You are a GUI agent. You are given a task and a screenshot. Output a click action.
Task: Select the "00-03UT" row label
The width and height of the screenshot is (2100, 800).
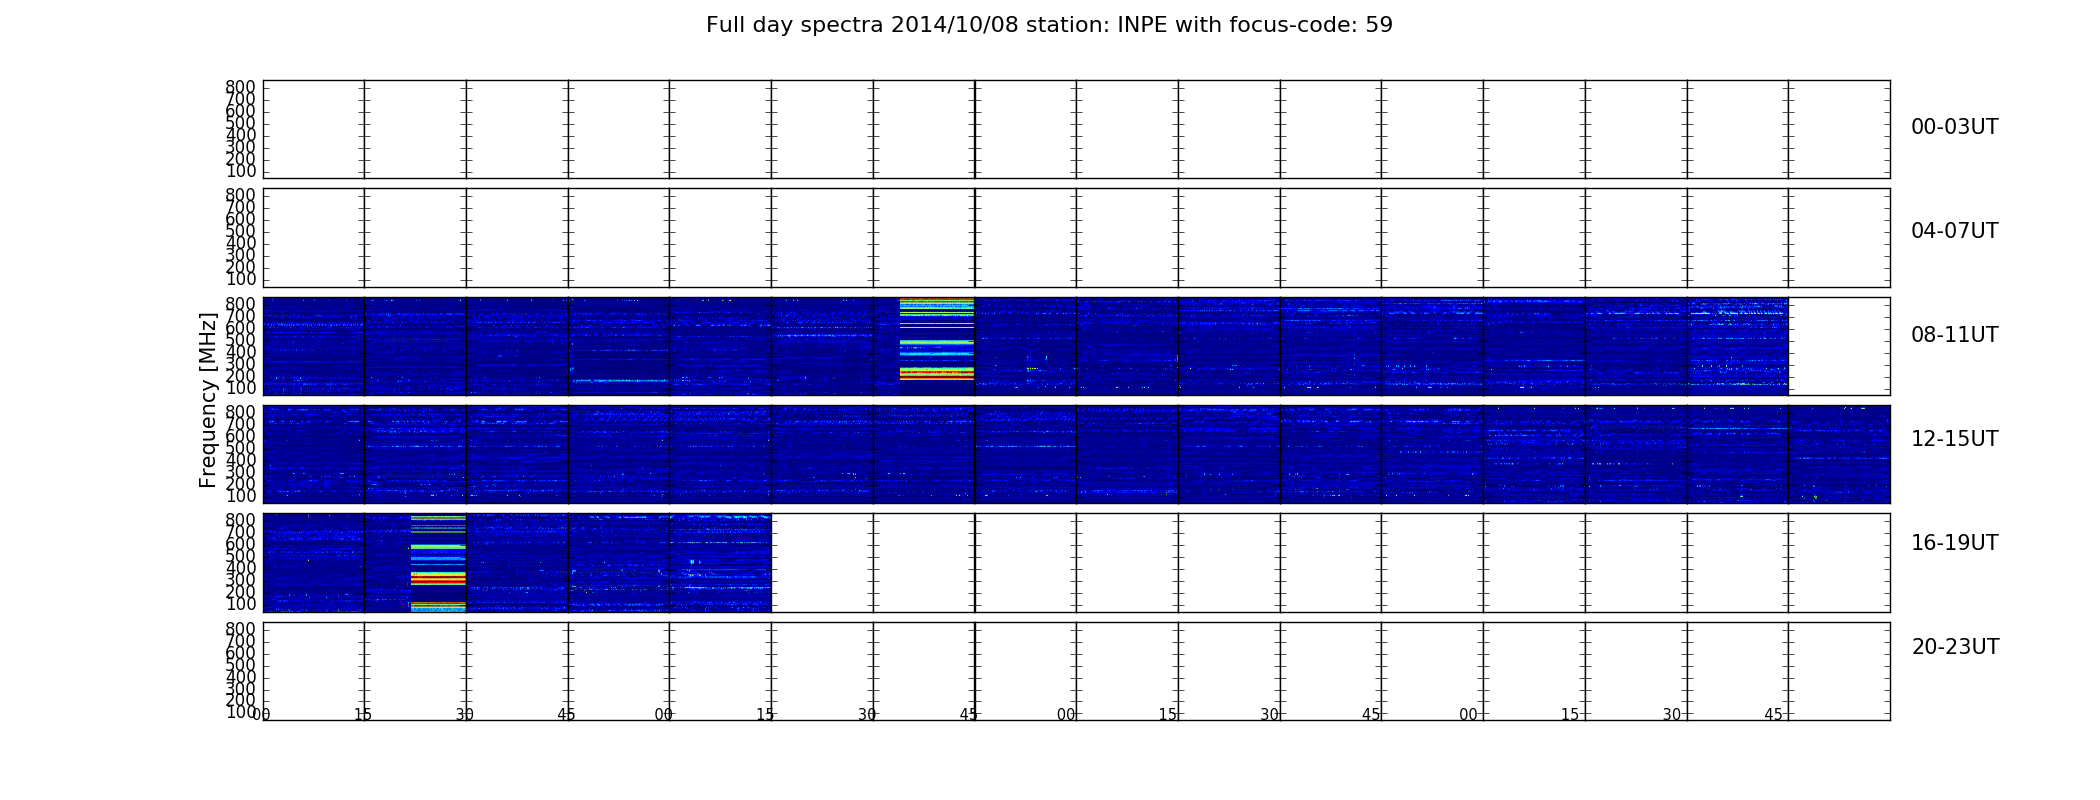(1954, 127)
